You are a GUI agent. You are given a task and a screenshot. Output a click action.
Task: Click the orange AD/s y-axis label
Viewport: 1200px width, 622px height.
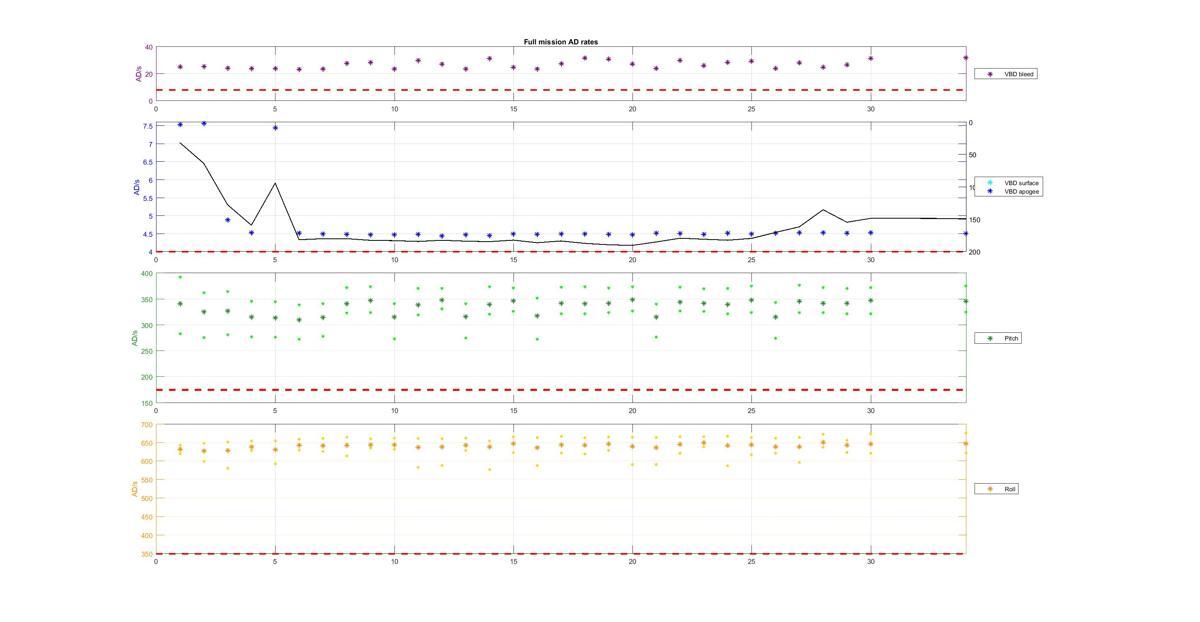coord(132,489)
